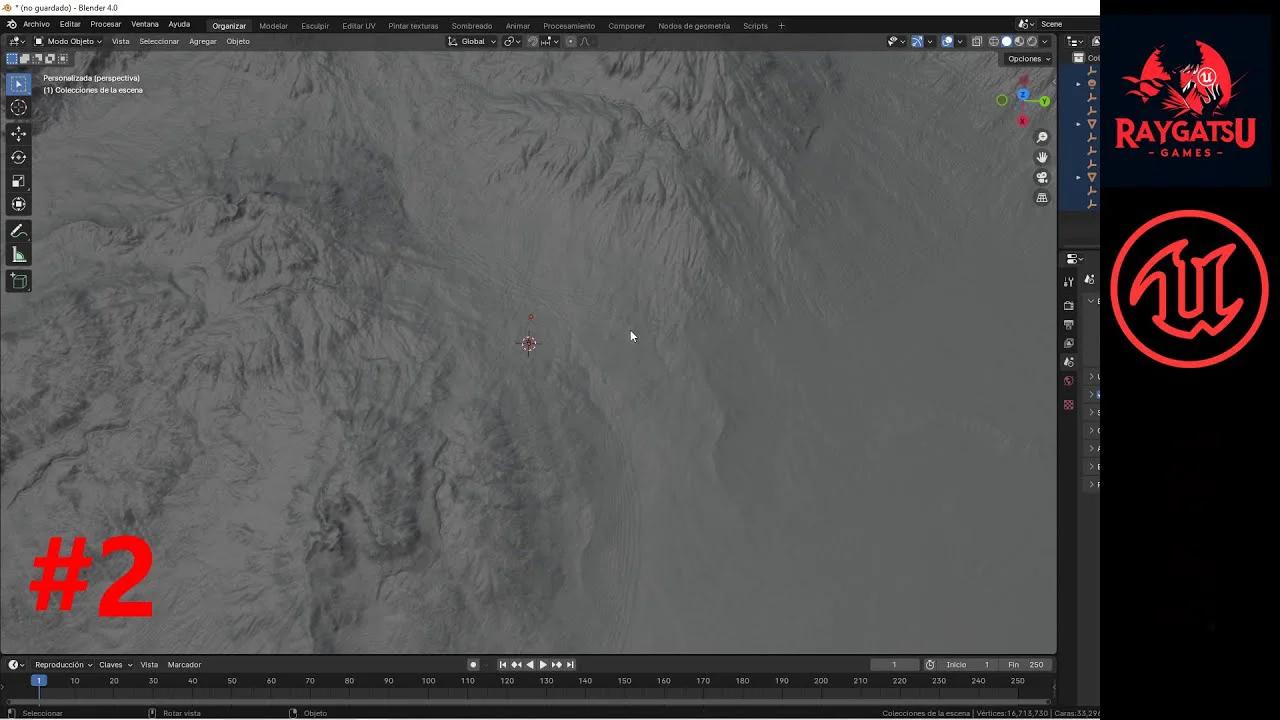
Task: Toggle viewport overlays display
Action: point(947,41)
